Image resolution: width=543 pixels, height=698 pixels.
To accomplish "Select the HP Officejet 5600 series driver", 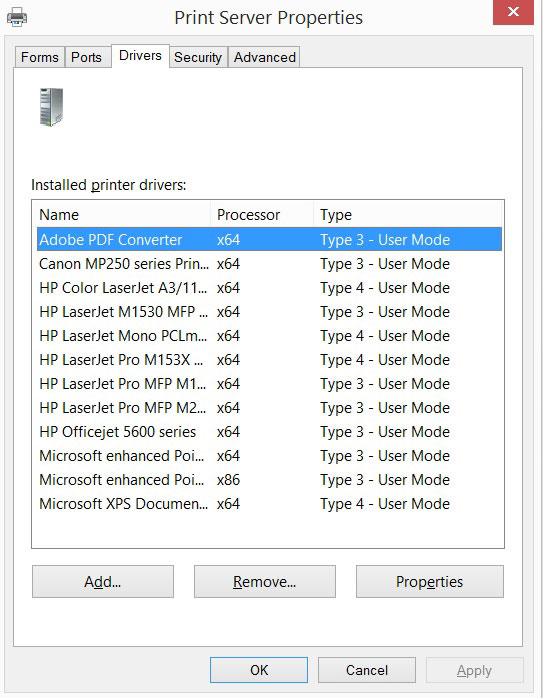I will click(269, 432).
